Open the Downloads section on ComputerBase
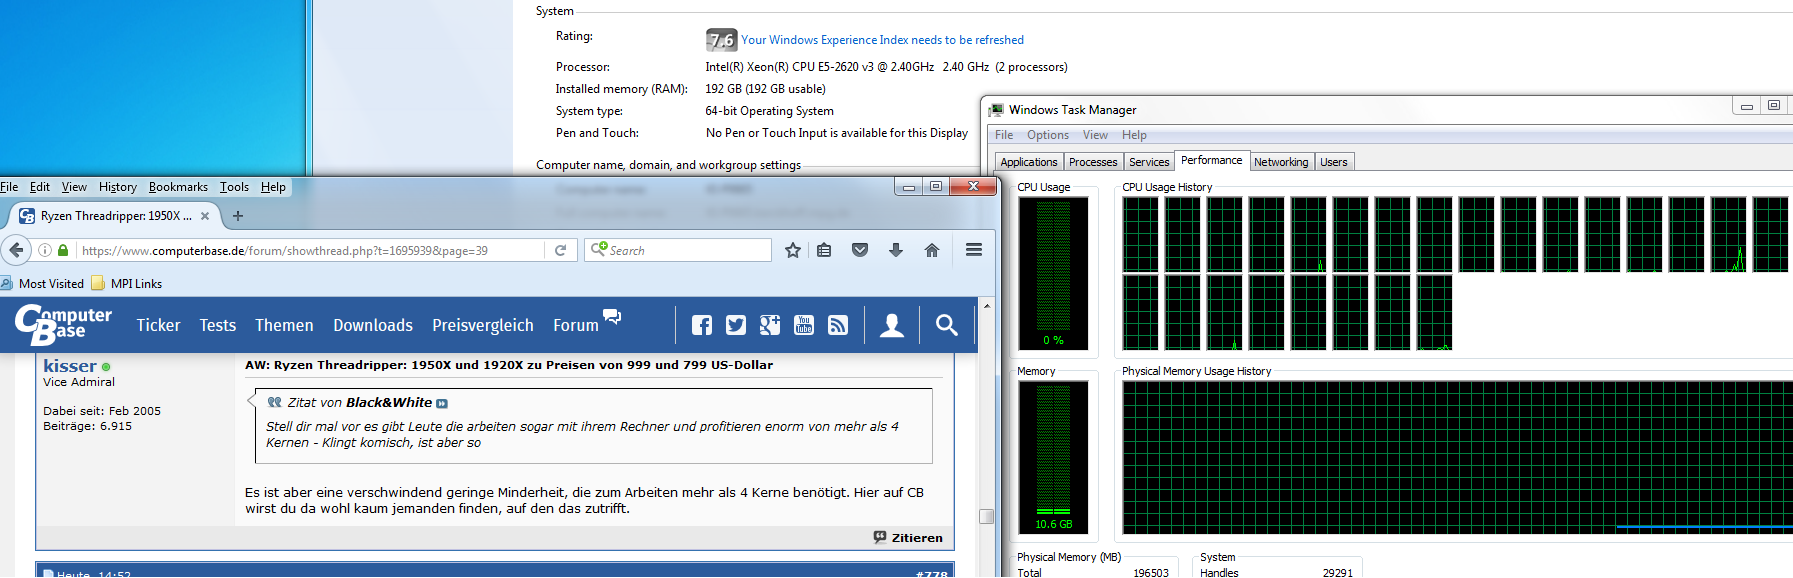1793x578 pixels. tap(373, 325)
